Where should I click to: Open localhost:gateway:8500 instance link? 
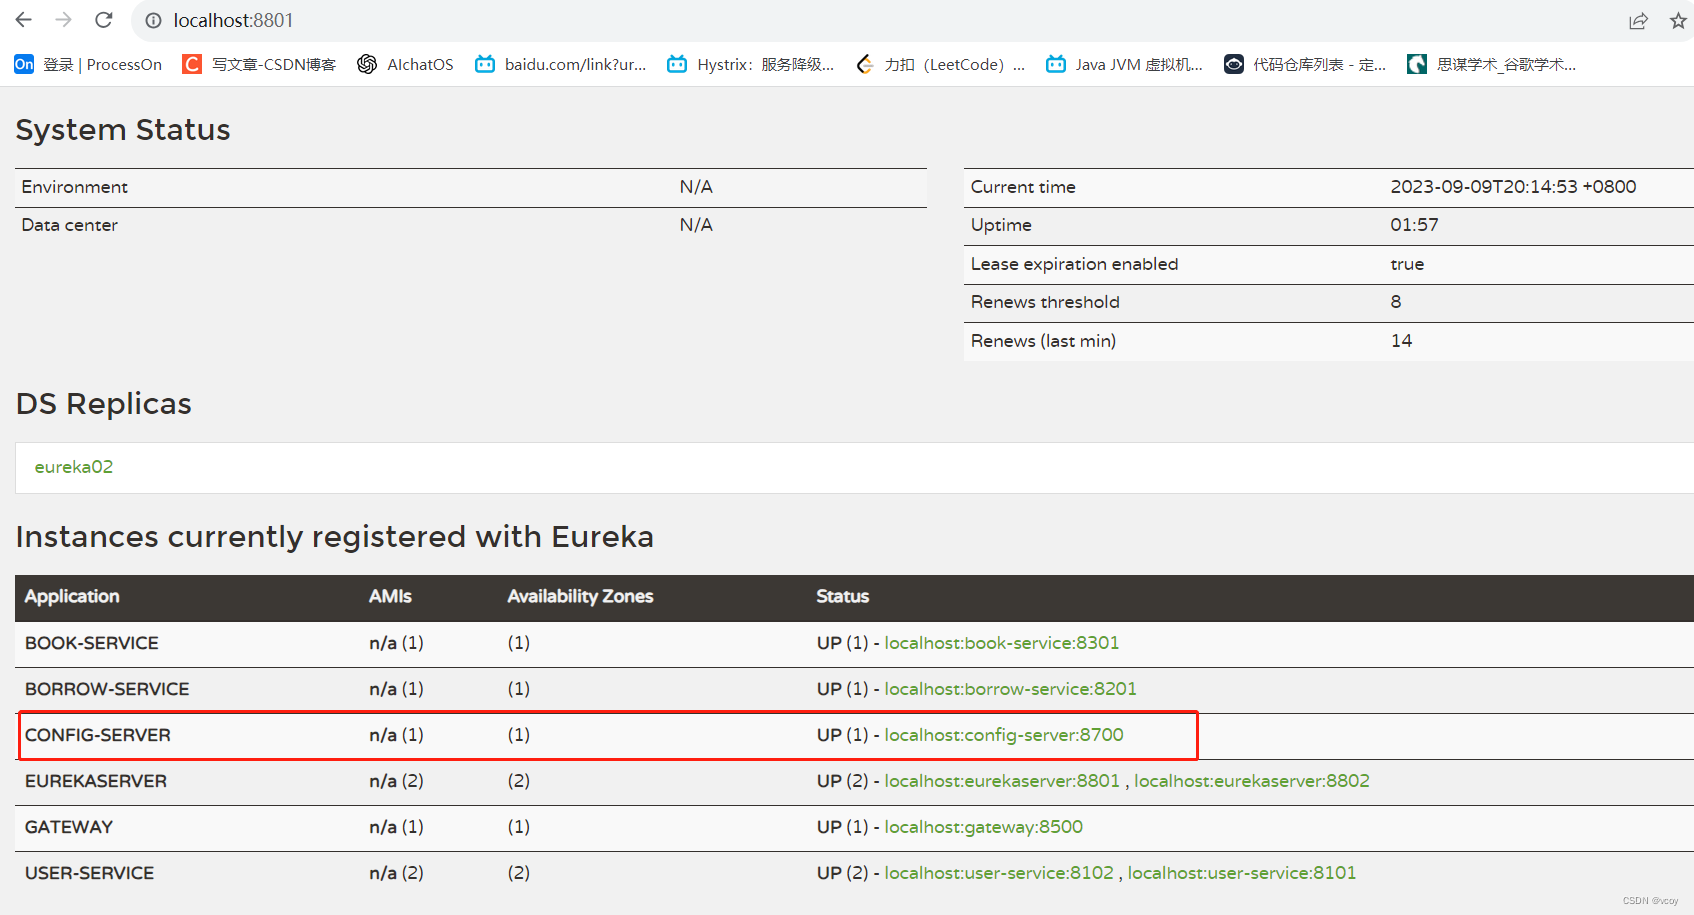[x=984, y=827]
